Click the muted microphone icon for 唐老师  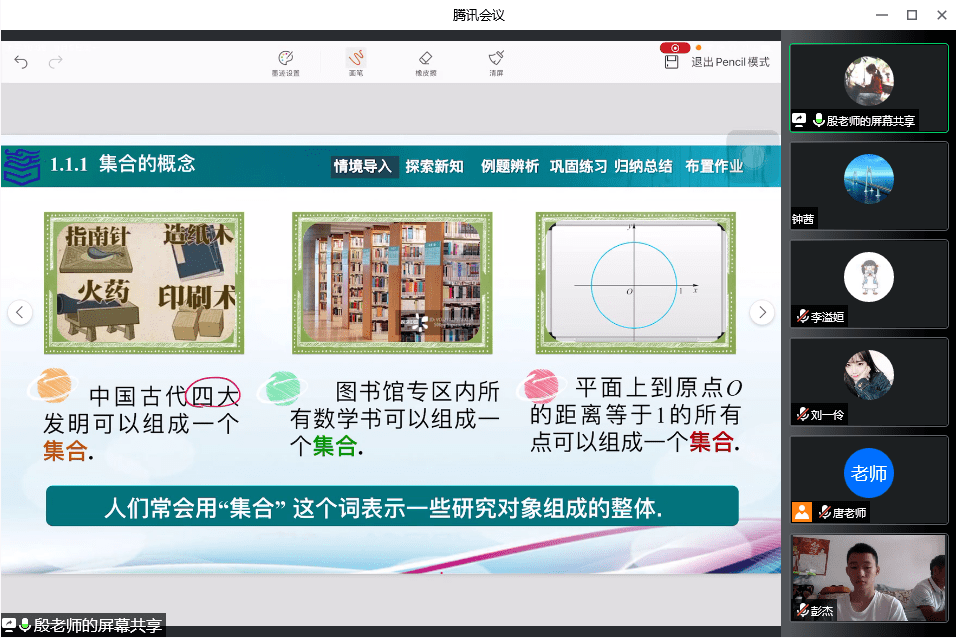pos(824,512)
